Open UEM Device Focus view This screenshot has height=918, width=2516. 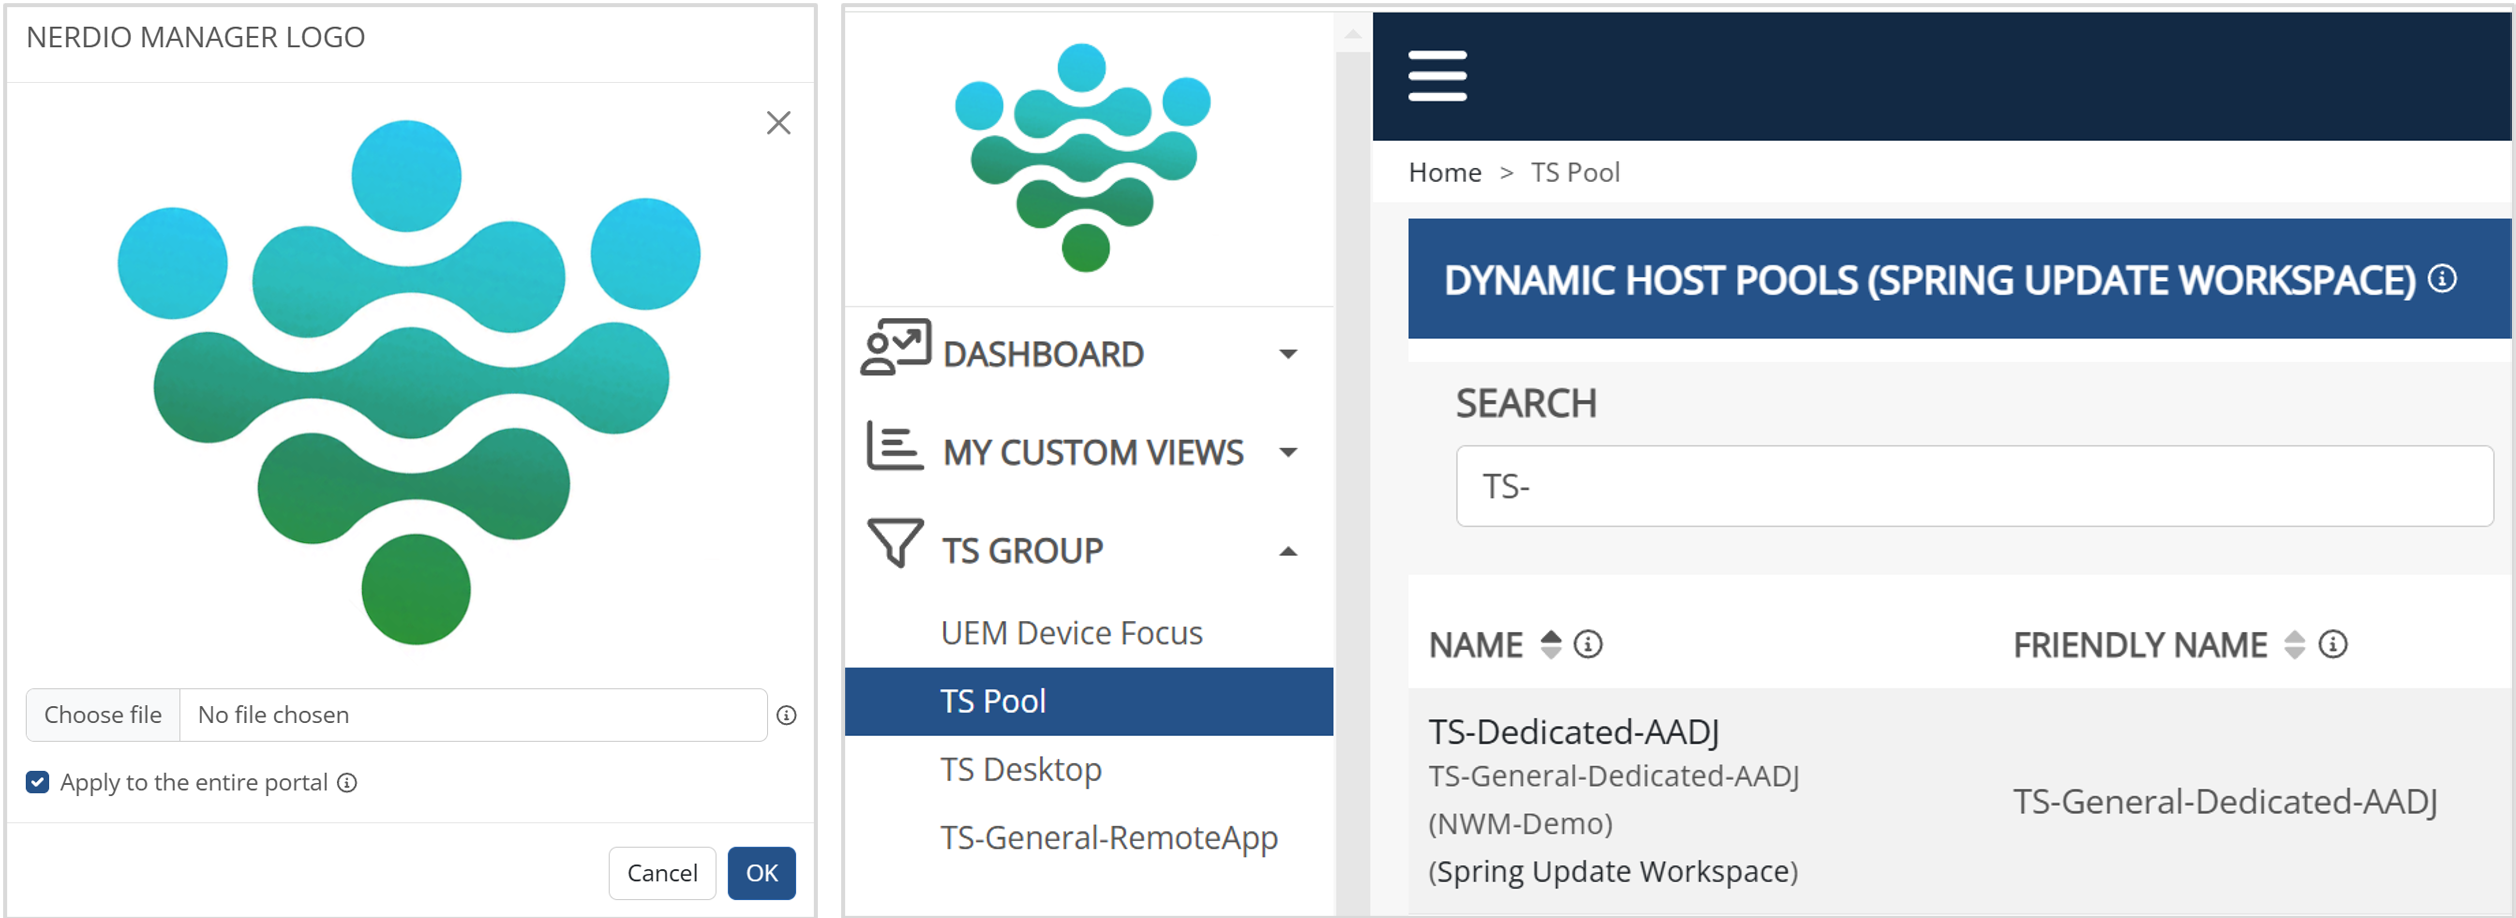pos(1071,633)
